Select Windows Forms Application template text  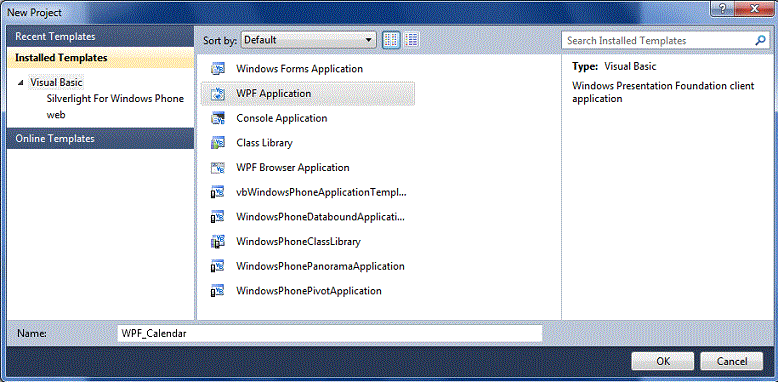click(x=300, y=69)
